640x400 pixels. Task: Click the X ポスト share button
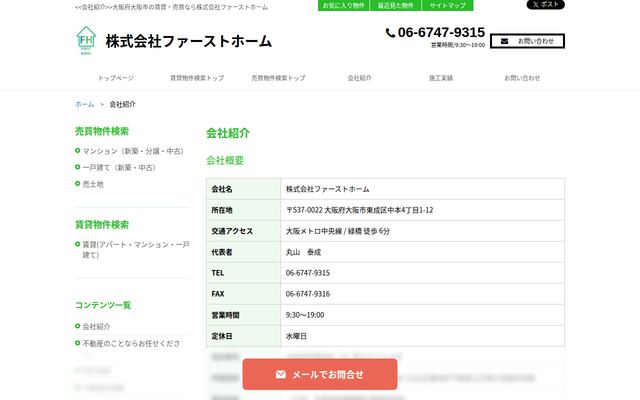click(x=545, y=4)
